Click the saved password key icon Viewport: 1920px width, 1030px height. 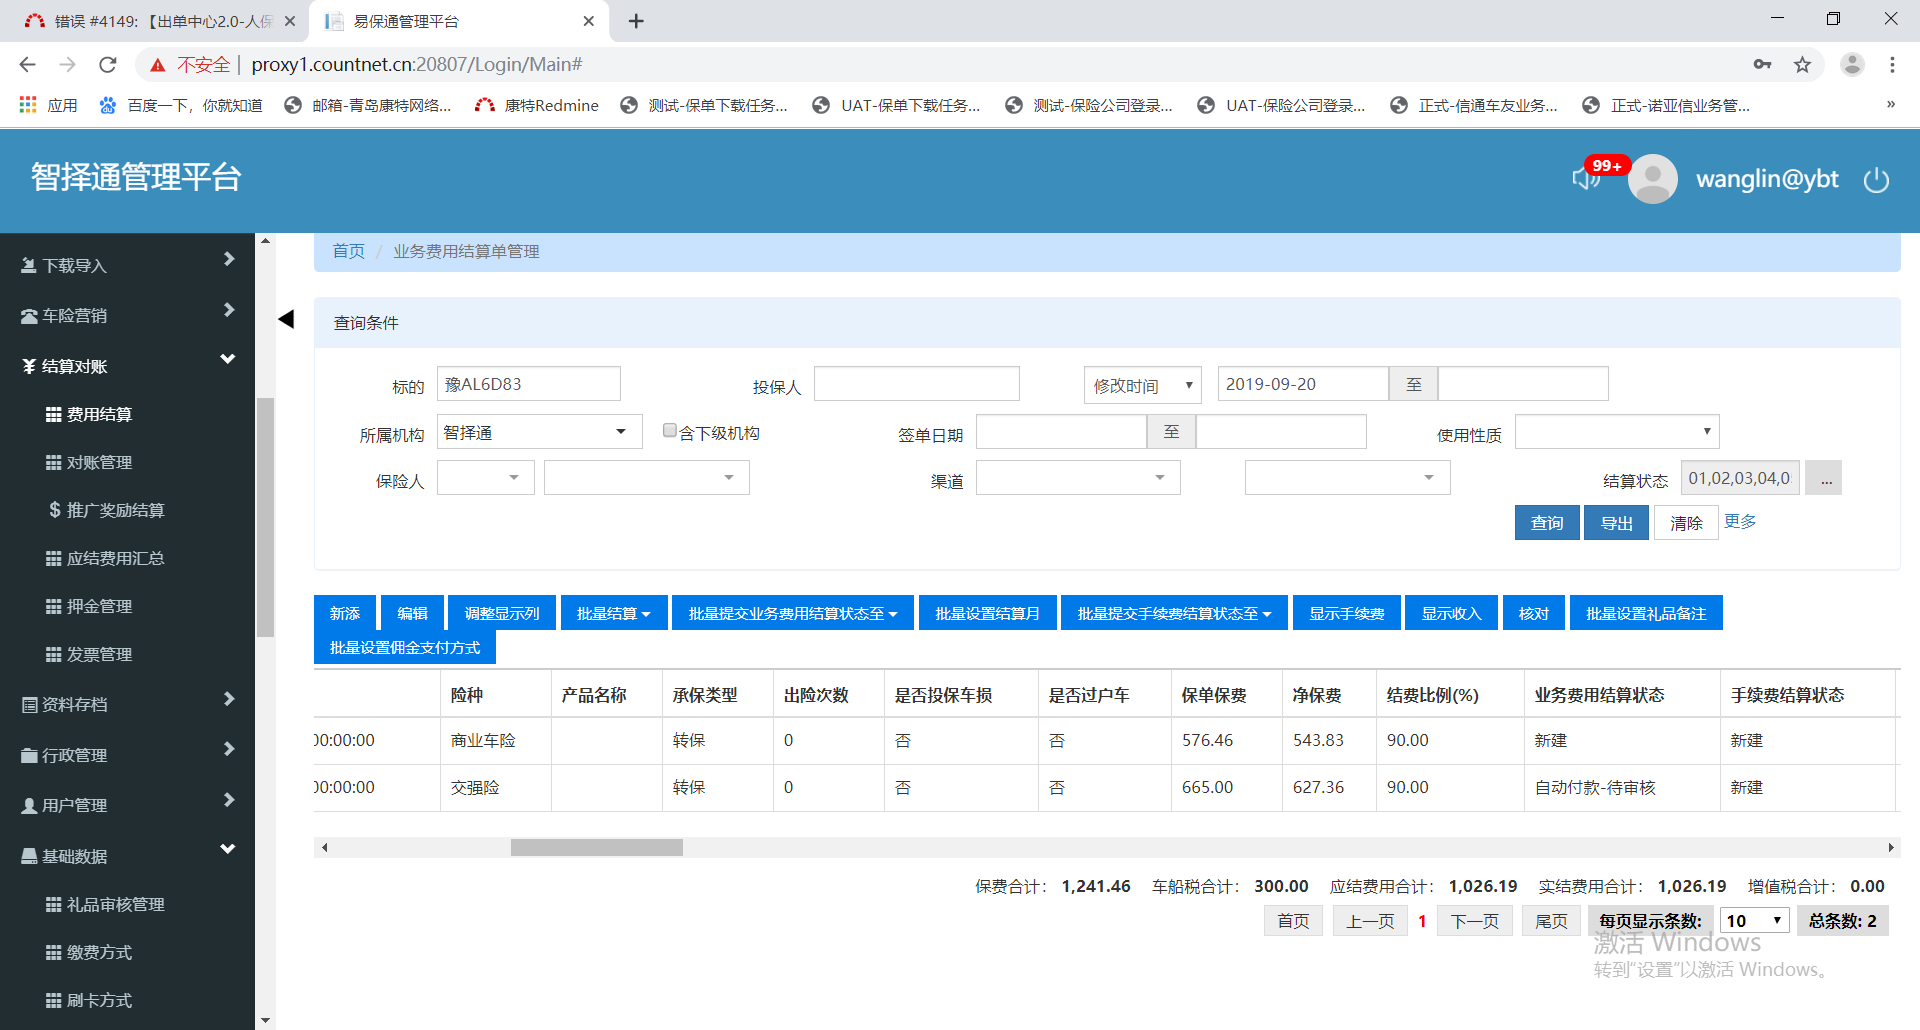(1762, 65)
